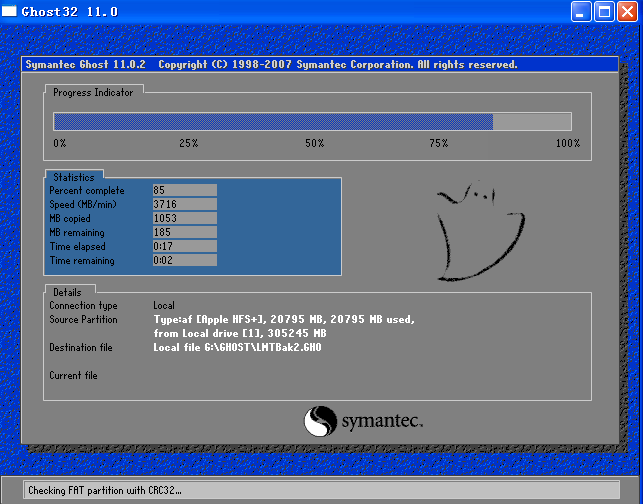This screenshot has width=643, height=504.
Task: Minimize the Ghost32 window
Action: [x=582, y=12]
